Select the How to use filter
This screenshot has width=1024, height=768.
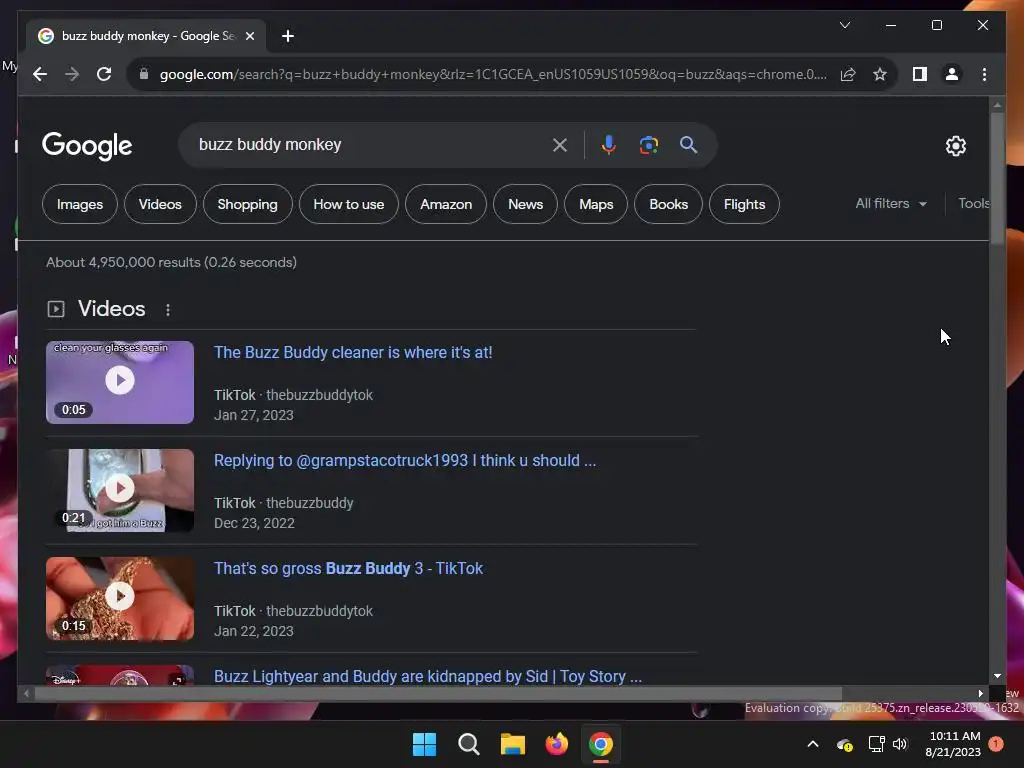coord(349,204)
